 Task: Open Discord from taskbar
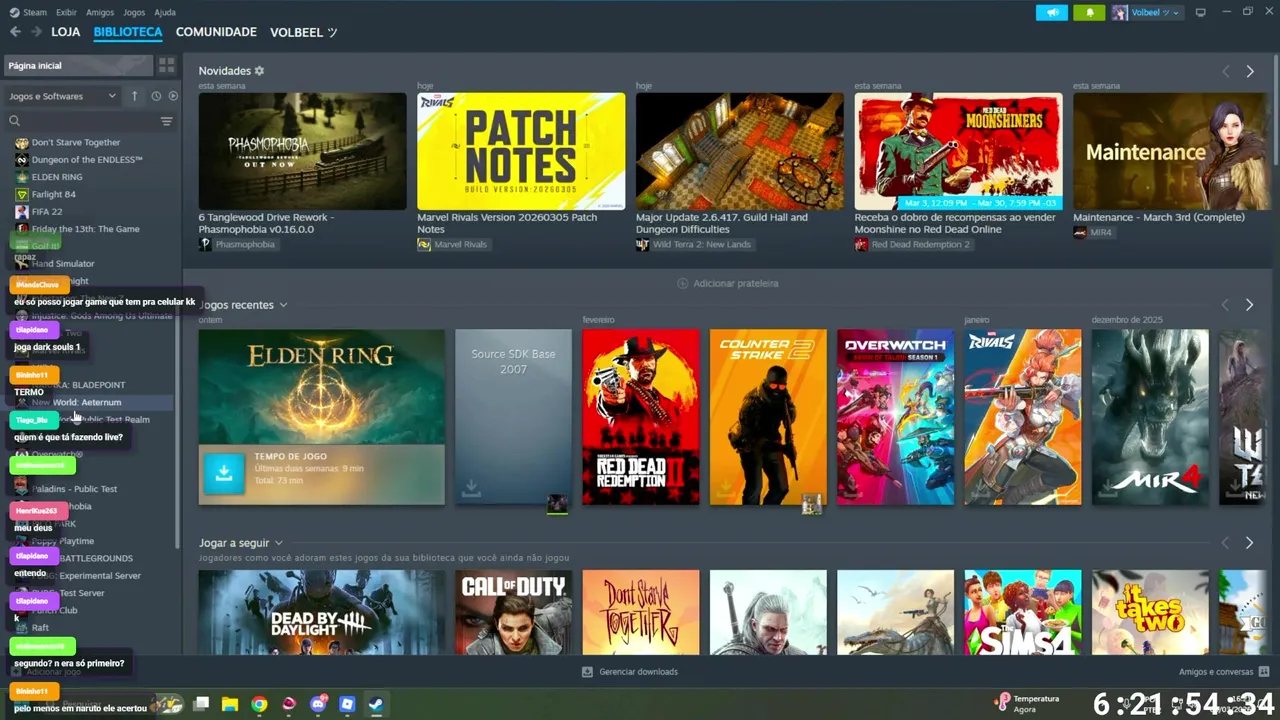pyautogui.click(x=318, y=704)
